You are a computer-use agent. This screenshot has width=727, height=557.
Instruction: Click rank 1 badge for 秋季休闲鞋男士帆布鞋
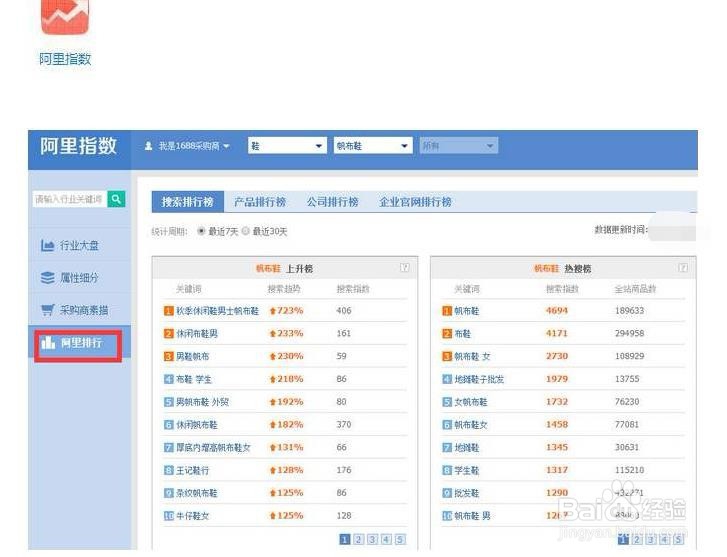169,311
